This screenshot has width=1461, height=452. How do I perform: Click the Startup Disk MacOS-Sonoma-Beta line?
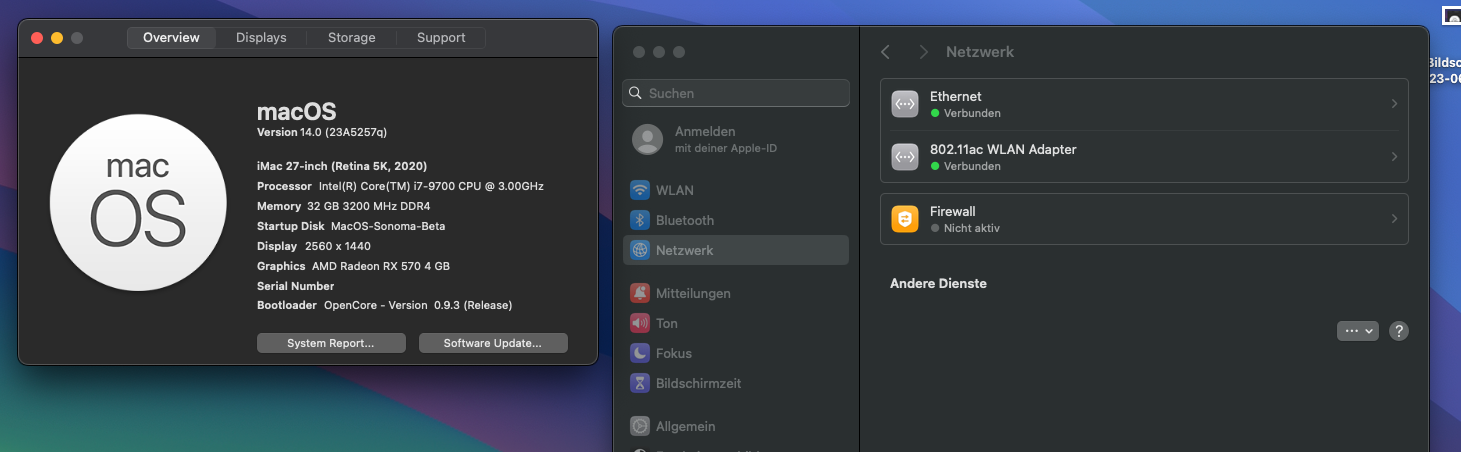(x=351, y=226)
